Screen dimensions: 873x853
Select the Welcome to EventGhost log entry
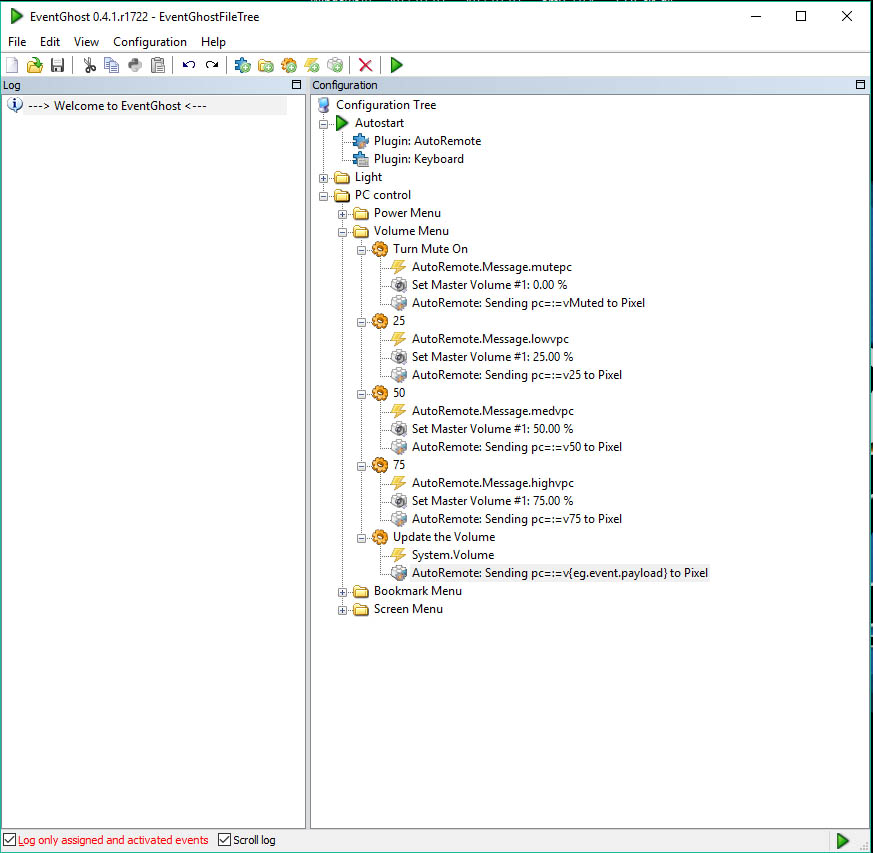117,106
